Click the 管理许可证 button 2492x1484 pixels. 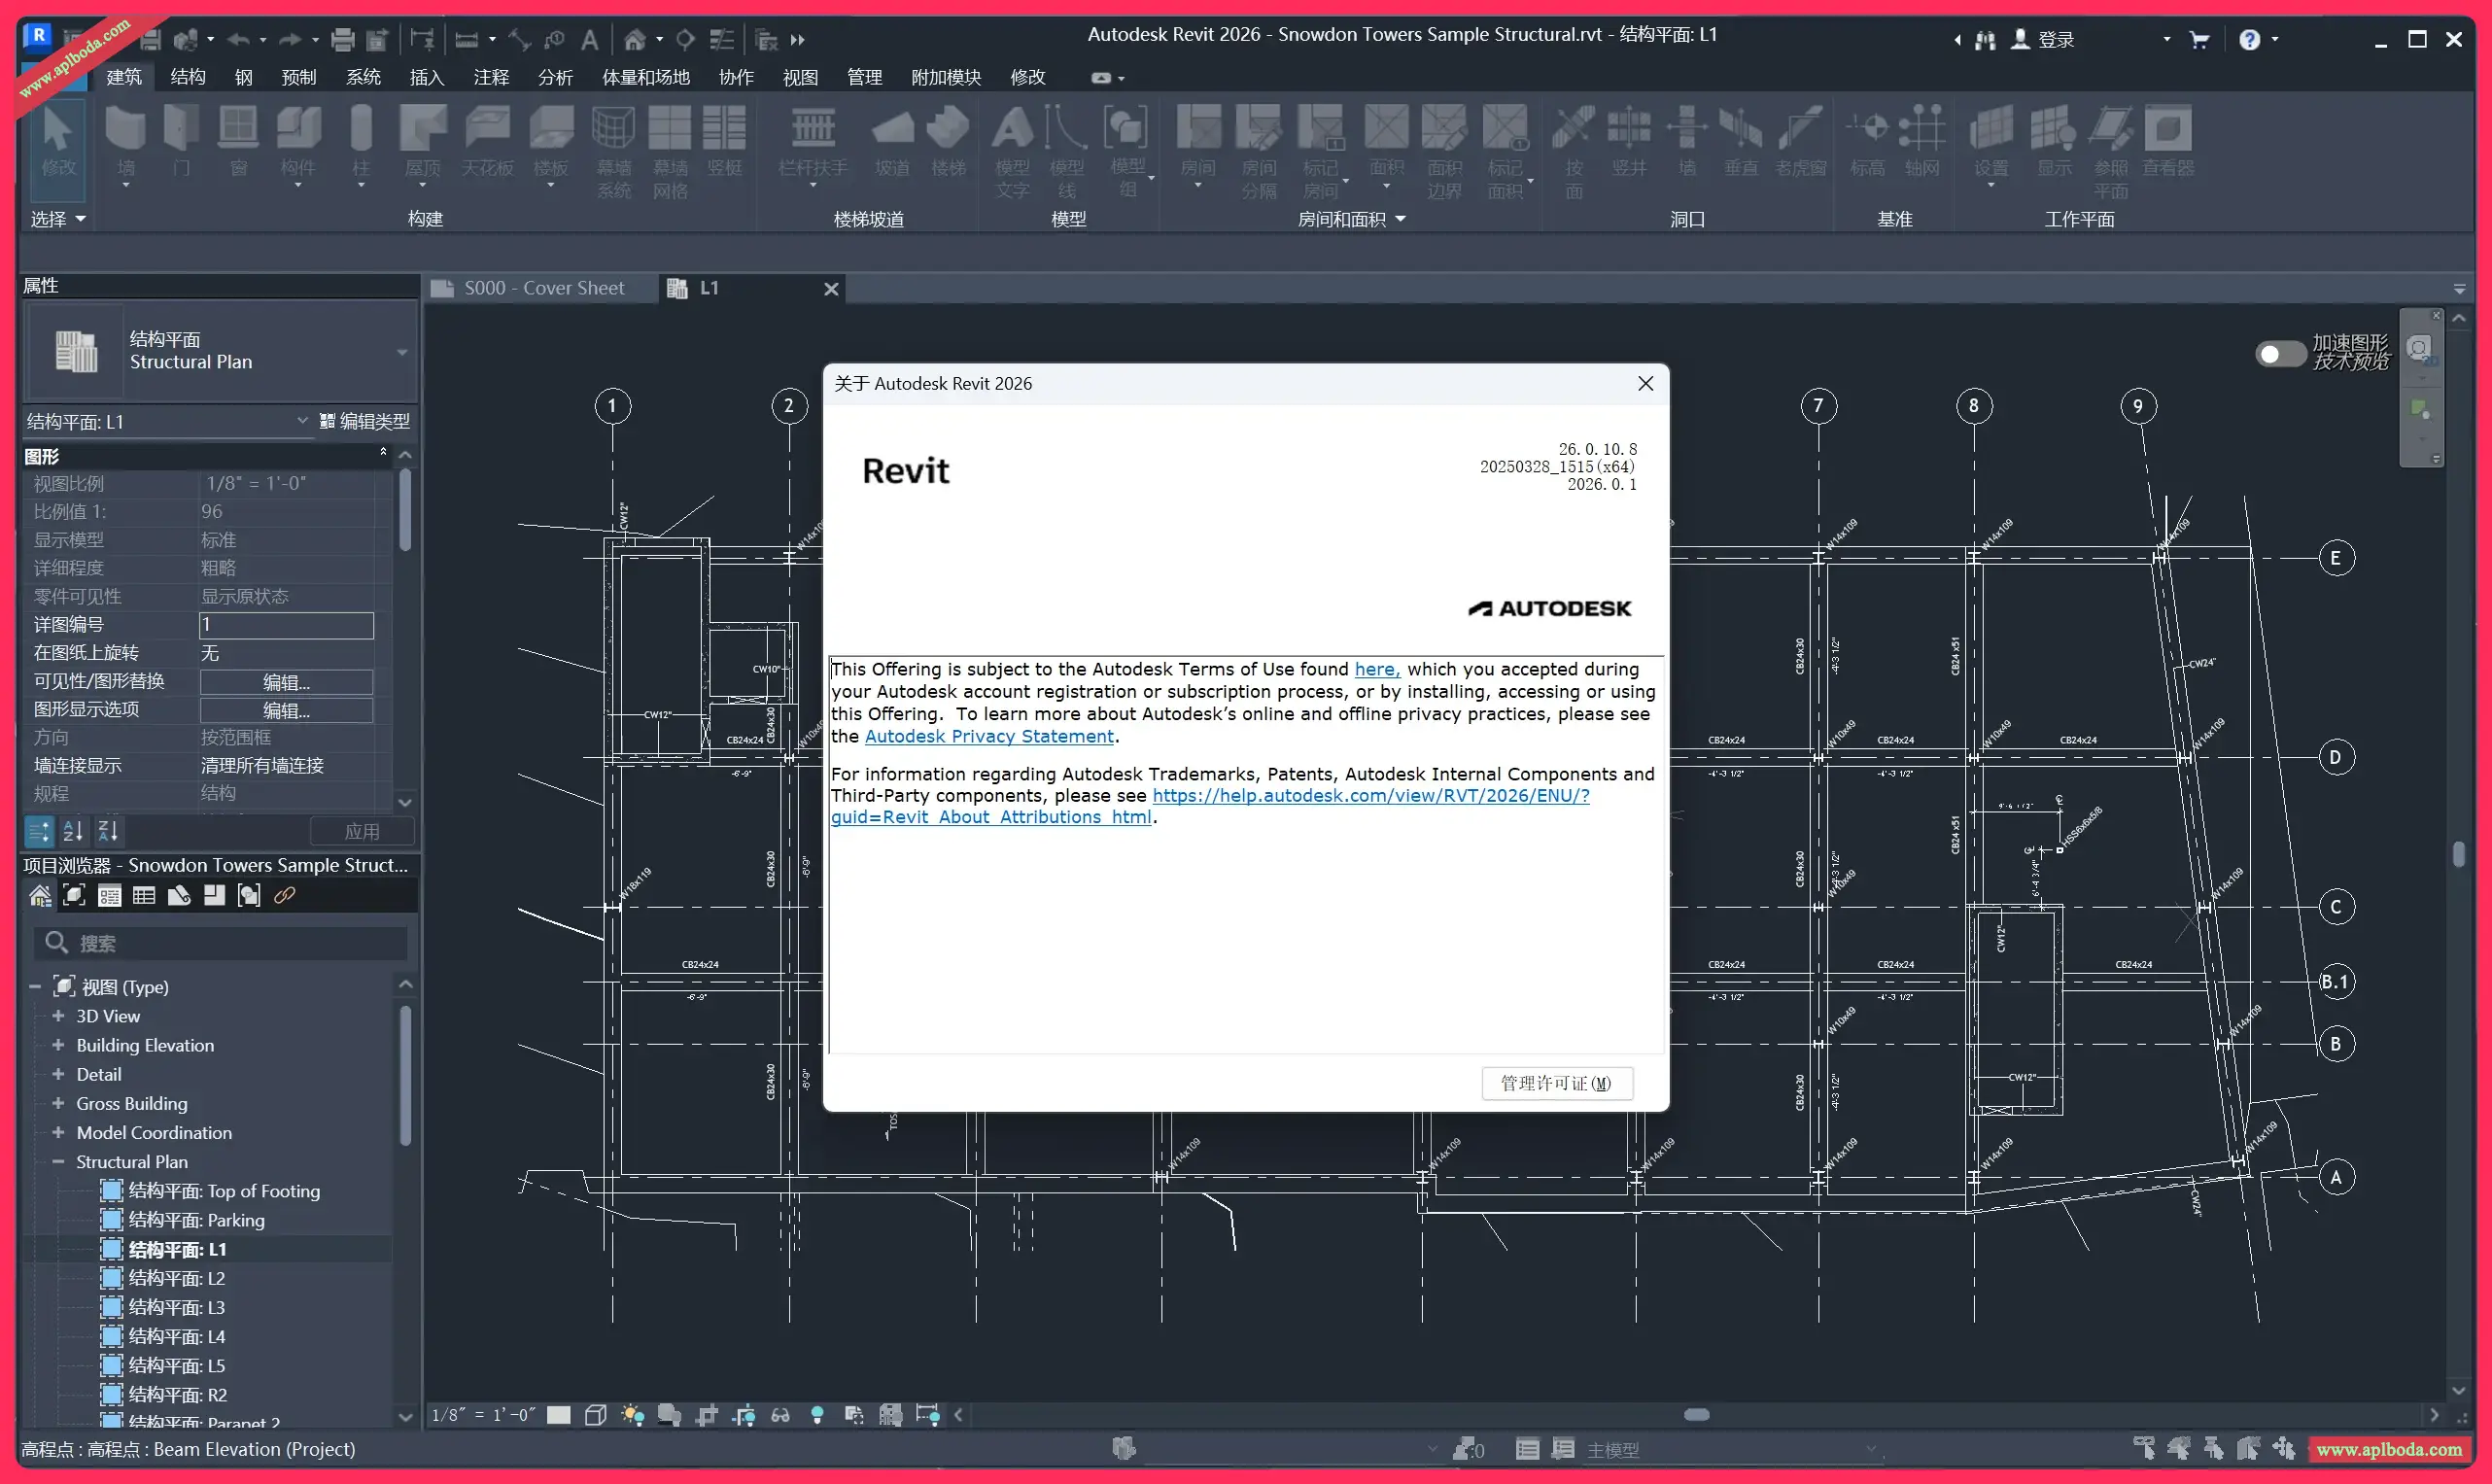click(1556, 1083)
